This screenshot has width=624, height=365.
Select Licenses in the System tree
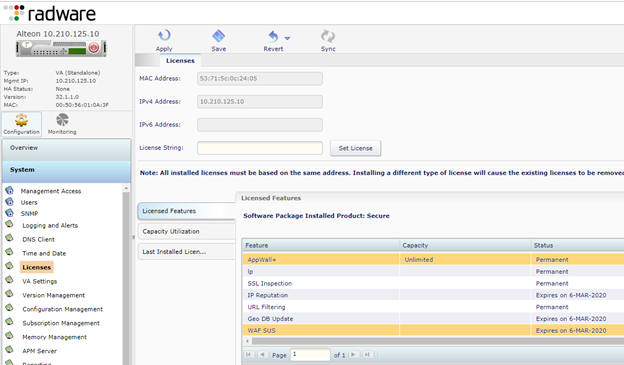click(x=37, y=267)
